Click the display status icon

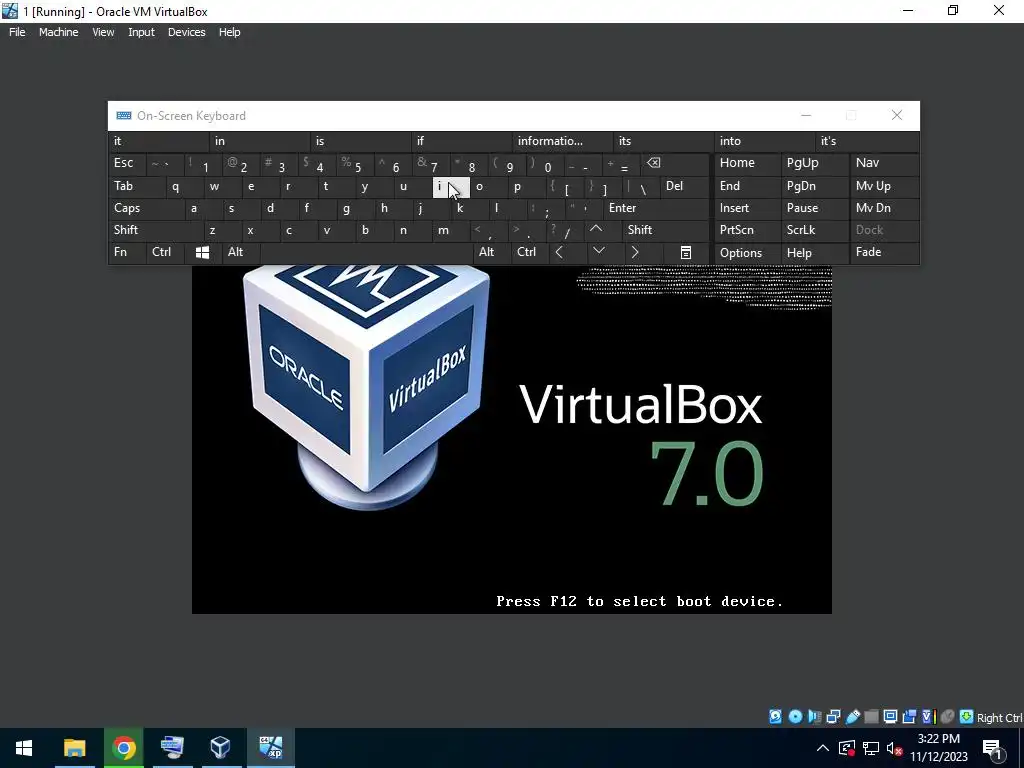coord(890,716)
